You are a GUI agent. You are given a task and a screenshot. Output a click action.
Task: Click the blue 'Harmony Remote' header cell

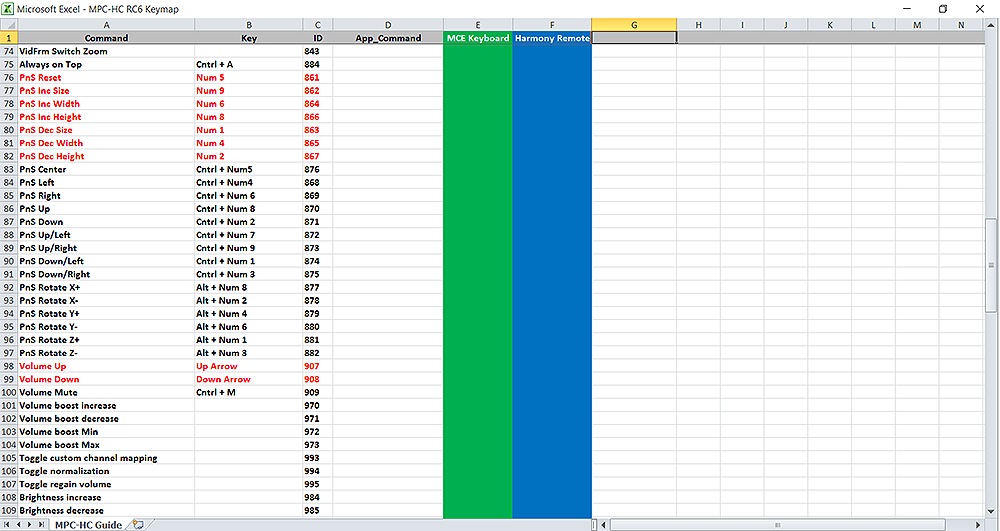click(x=552, y=38)
